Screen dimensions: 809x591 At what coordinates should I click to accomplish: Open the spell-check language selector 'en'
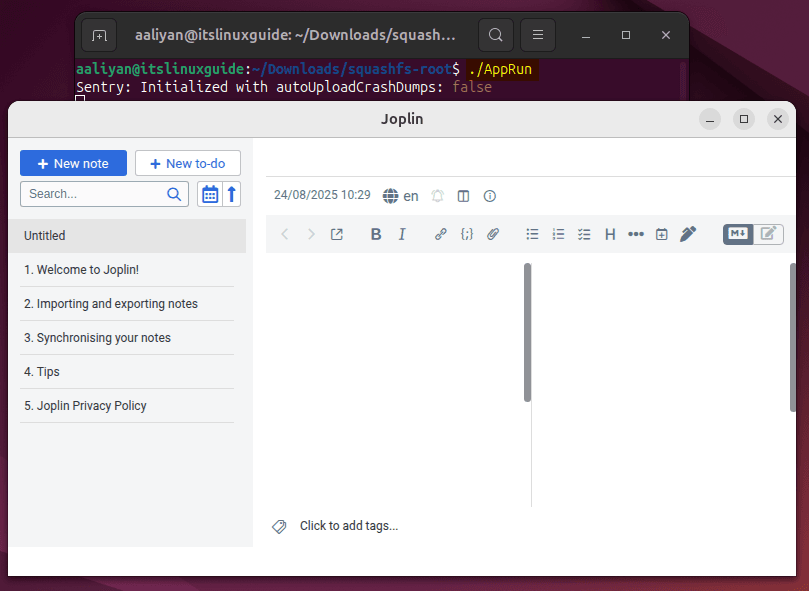coord(401,196)
